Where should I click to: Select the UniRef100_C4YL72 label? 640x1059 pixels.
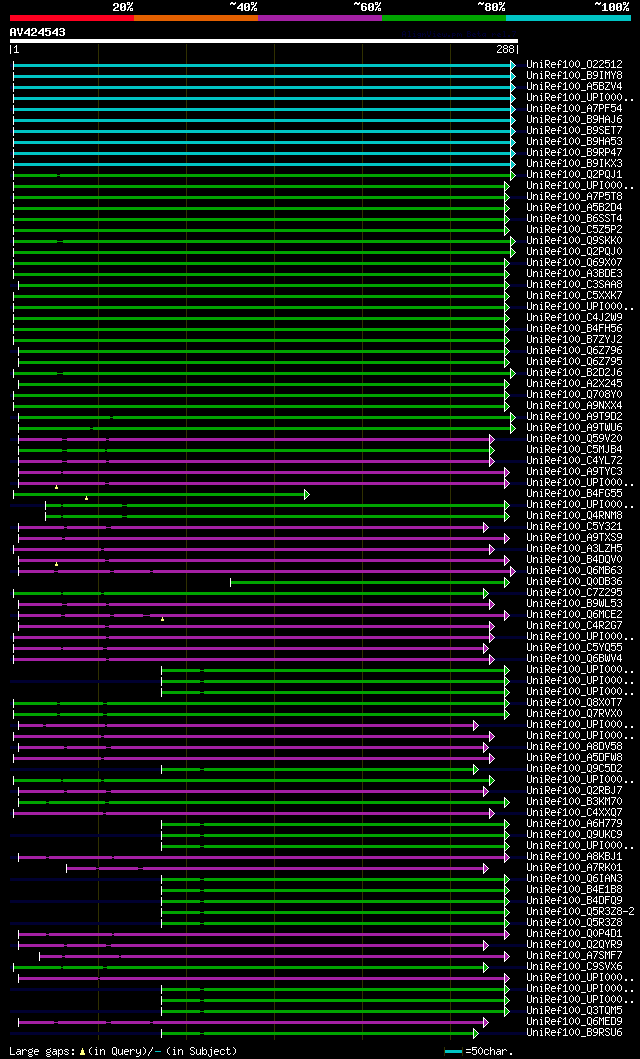pyautogui.click(x=575, y=461)
